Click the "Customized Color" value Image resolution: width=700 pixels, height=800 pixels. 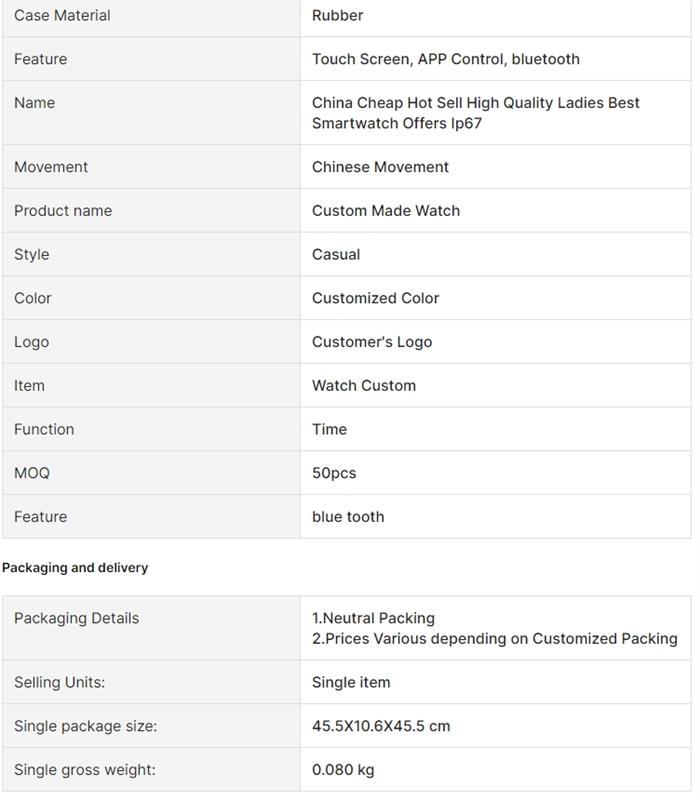(x=375, y=298)
